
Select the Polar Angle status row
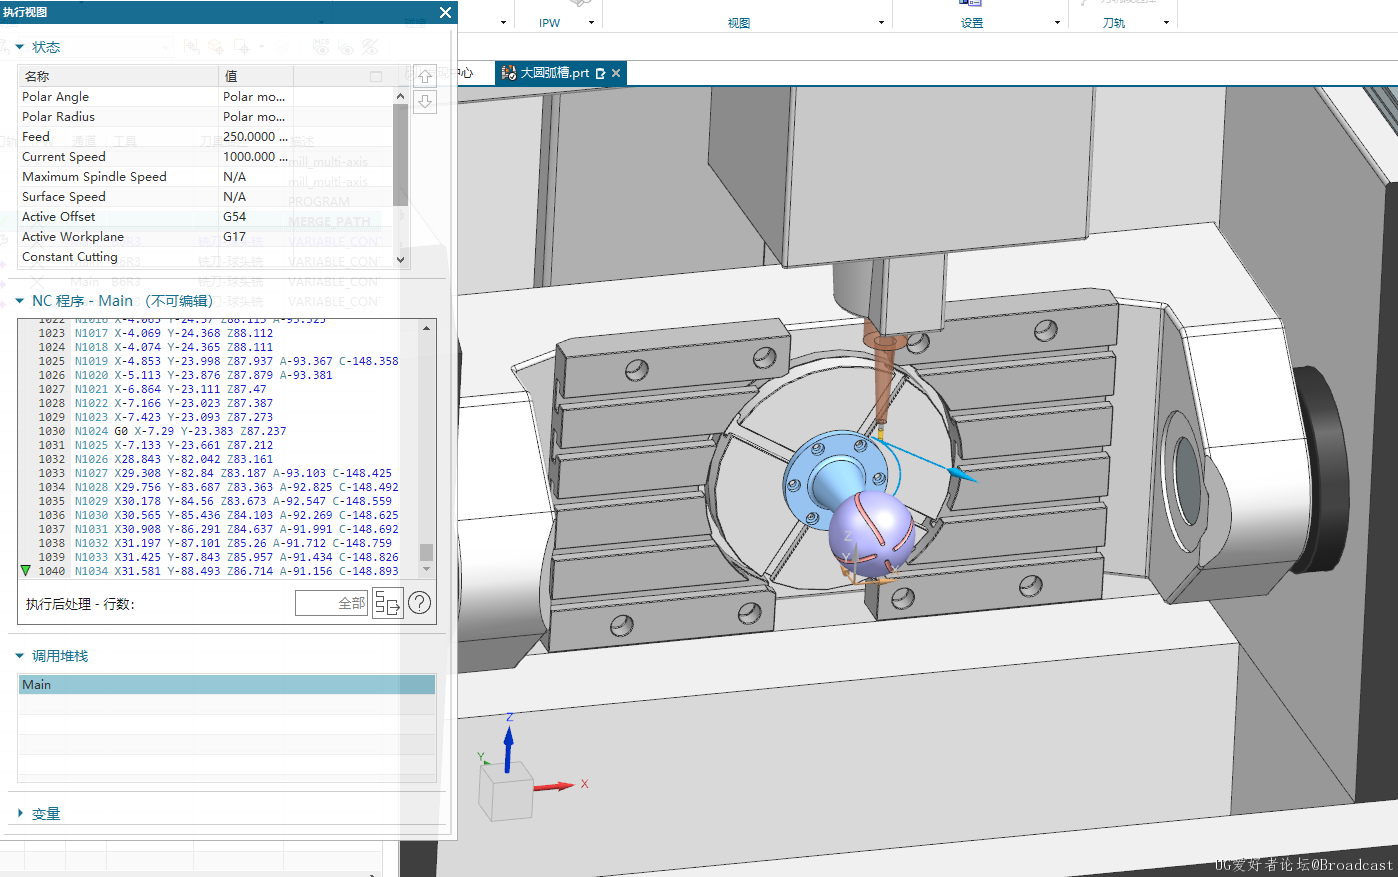coord(205,97)
